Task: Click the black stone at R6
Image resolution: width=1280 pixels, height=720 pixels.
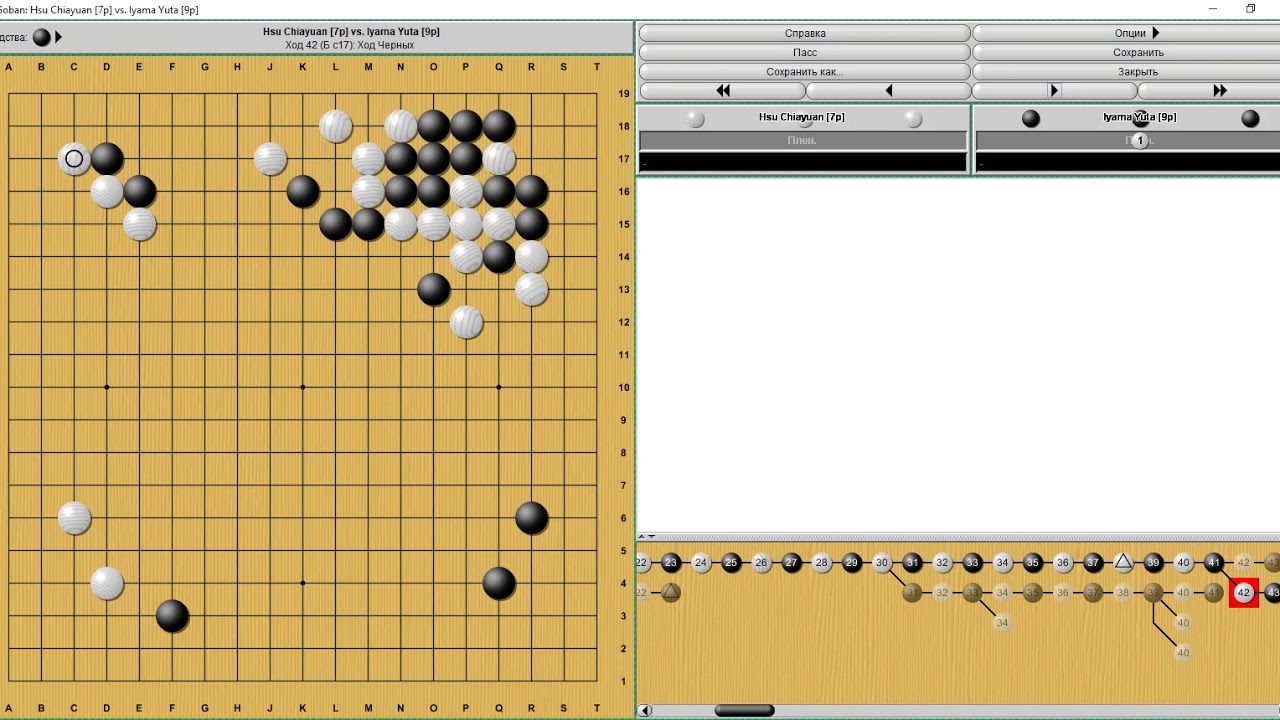Action: (531, 518)
